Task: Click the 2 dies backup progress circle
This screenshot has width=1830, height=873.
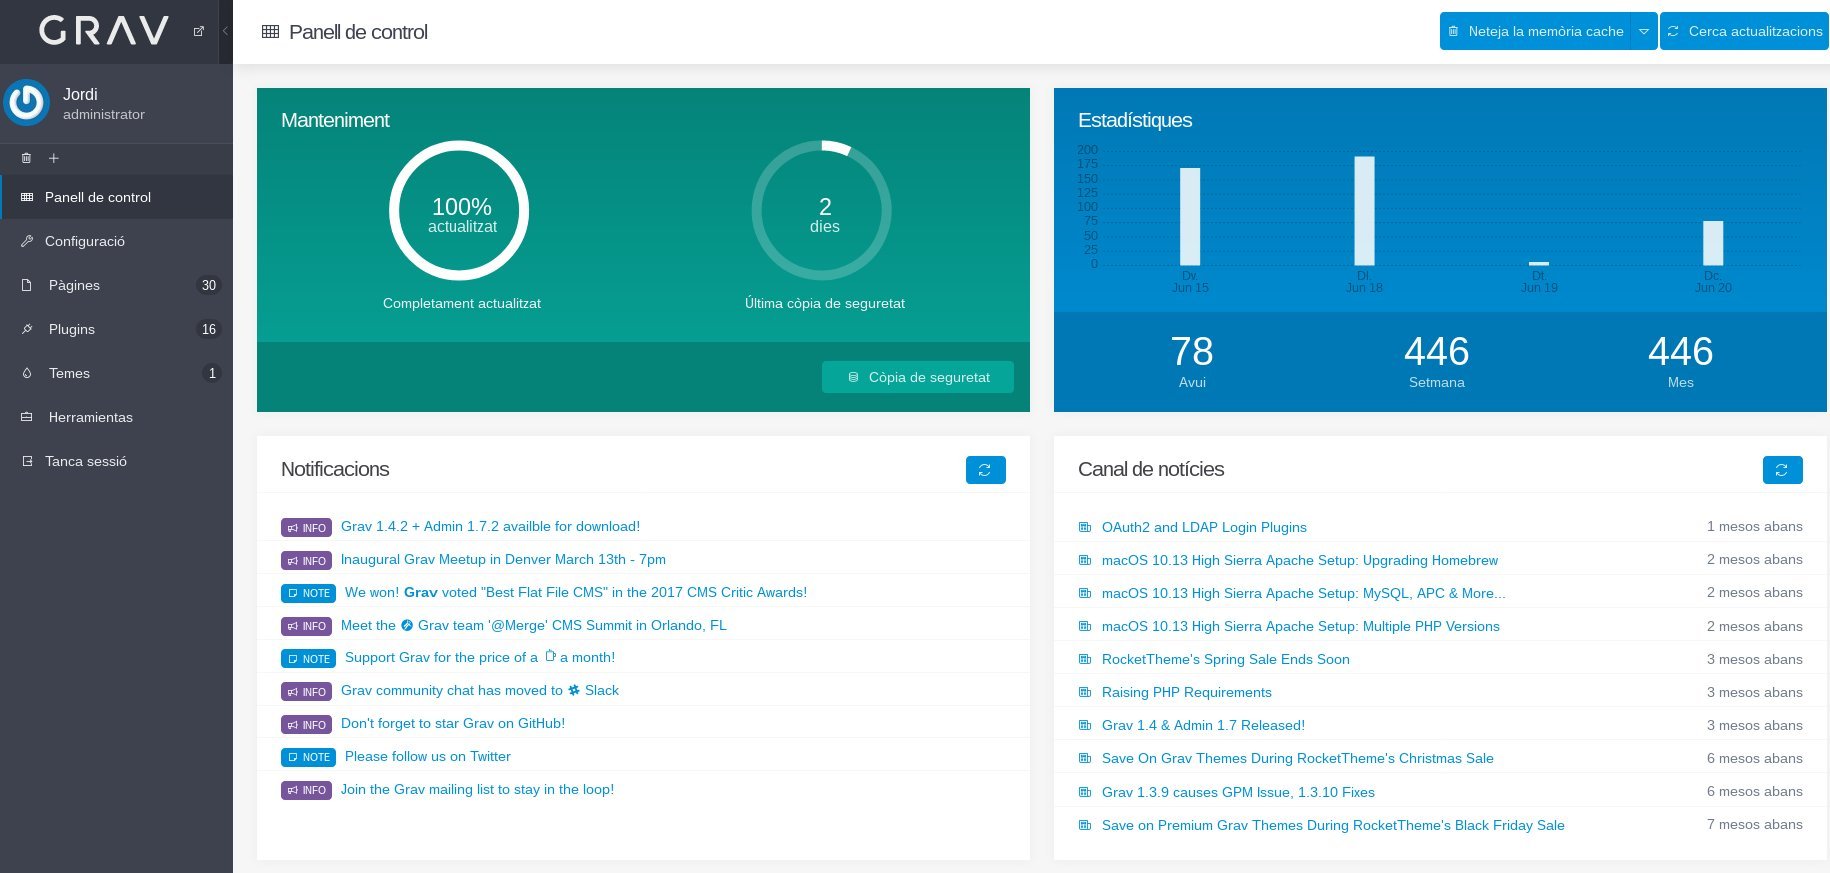Action: pos(822,210)
